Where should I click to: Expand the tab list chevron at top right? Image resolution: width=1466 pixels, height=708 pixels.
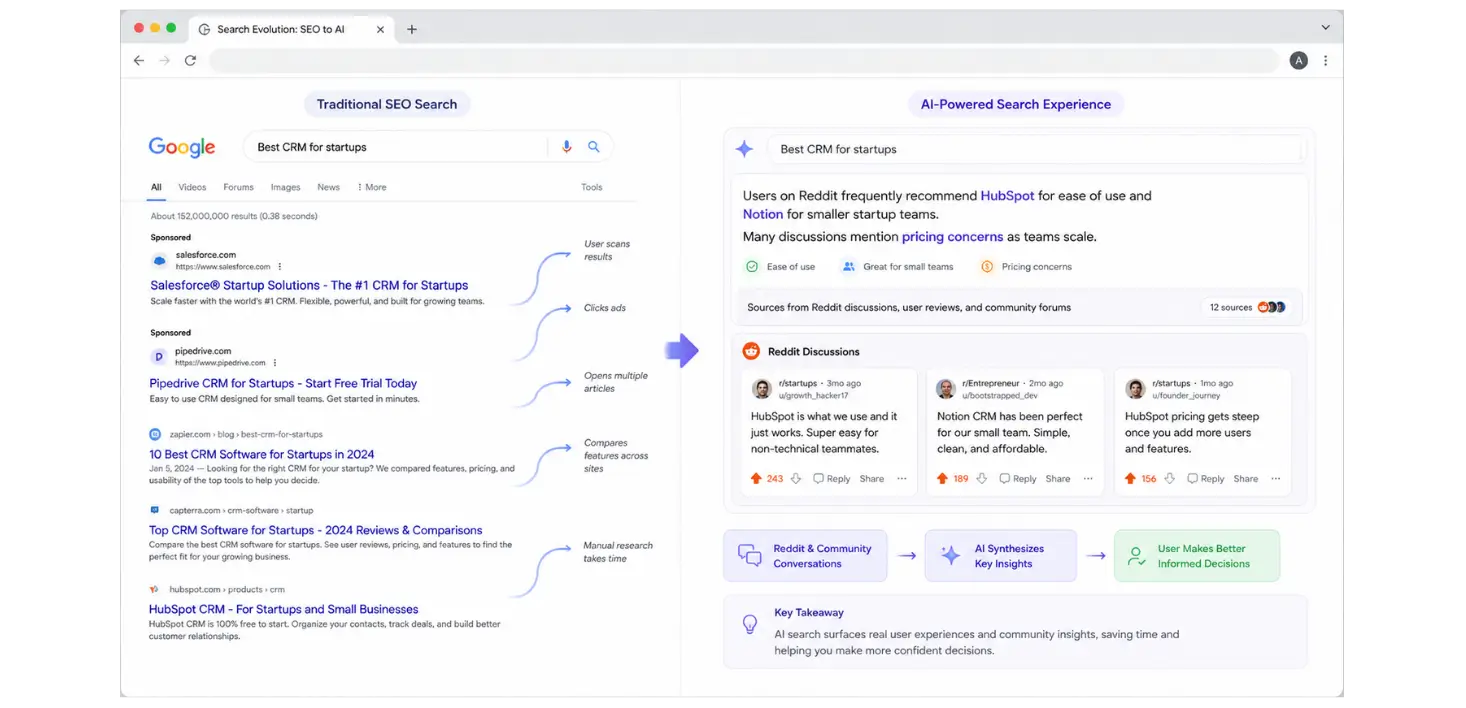1326,28
